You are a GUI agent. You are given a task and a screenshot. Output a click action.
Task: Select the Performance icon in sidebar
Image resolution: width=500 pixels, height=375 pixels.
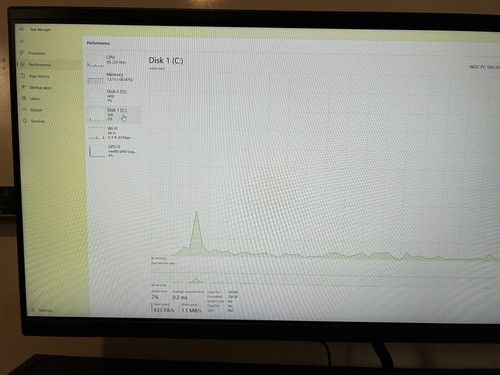point(22,64)
